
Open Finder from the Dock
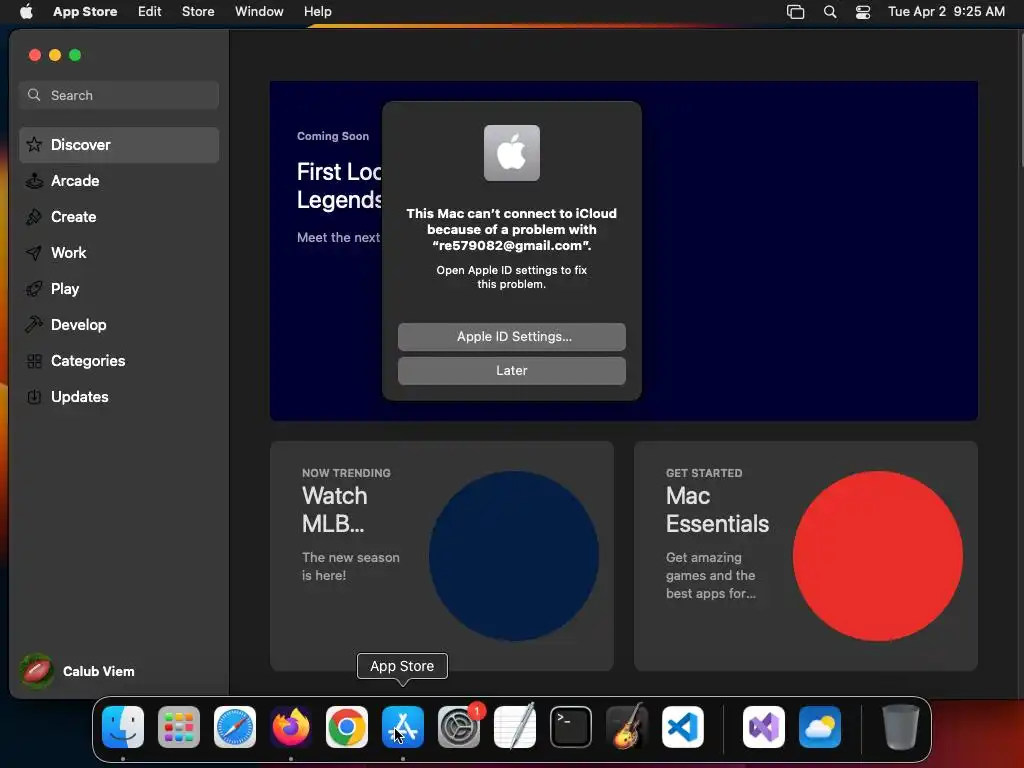point(123,727)
